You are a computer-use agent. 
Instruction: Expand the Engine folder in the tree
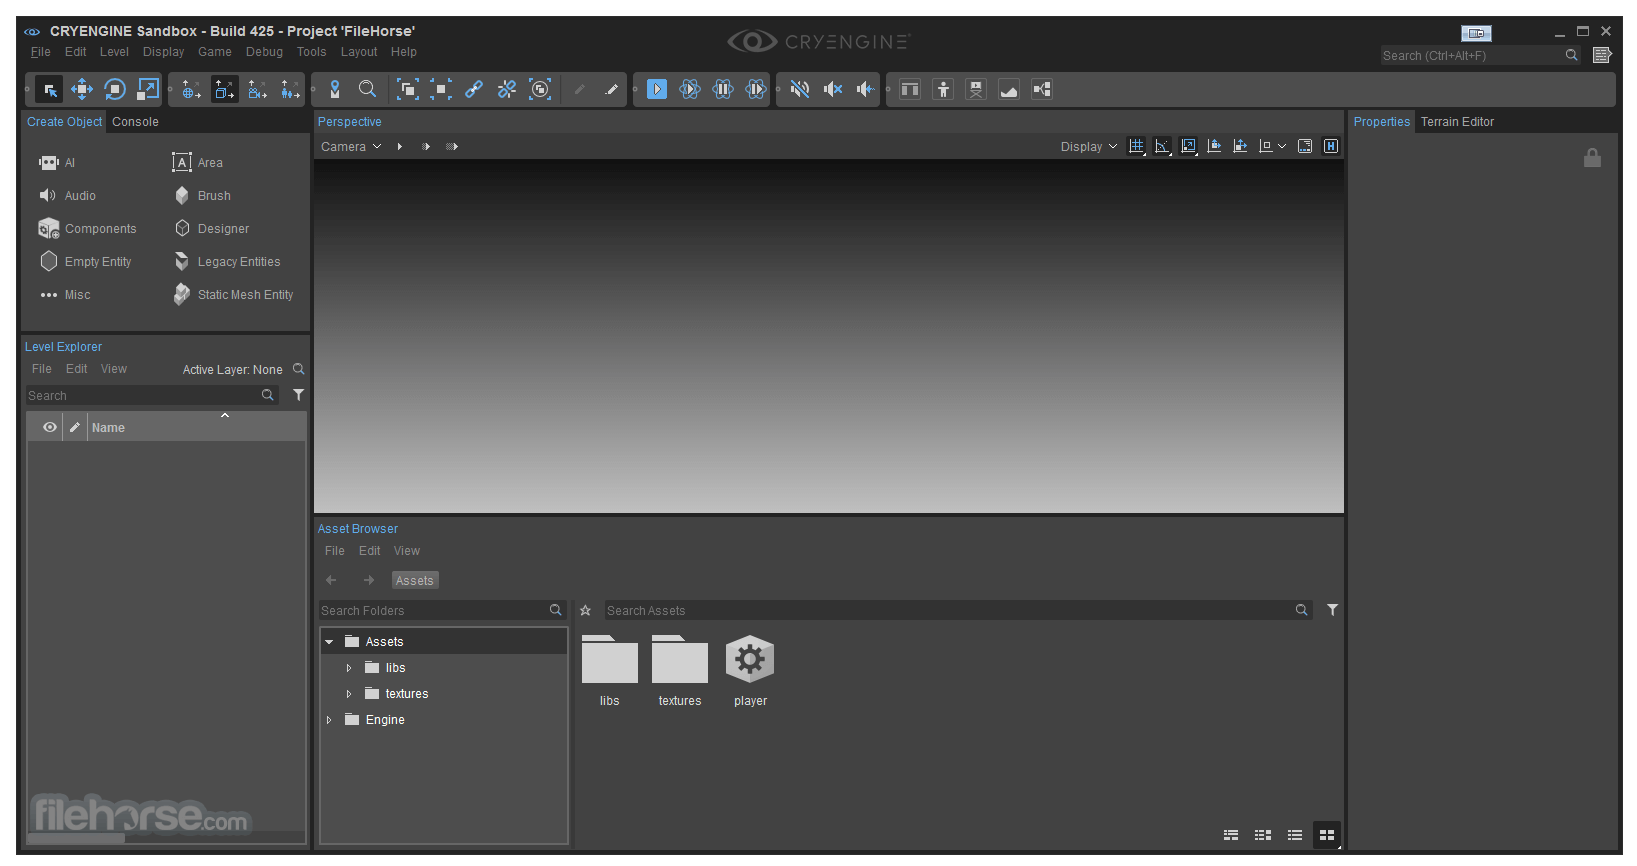(329, 720)
